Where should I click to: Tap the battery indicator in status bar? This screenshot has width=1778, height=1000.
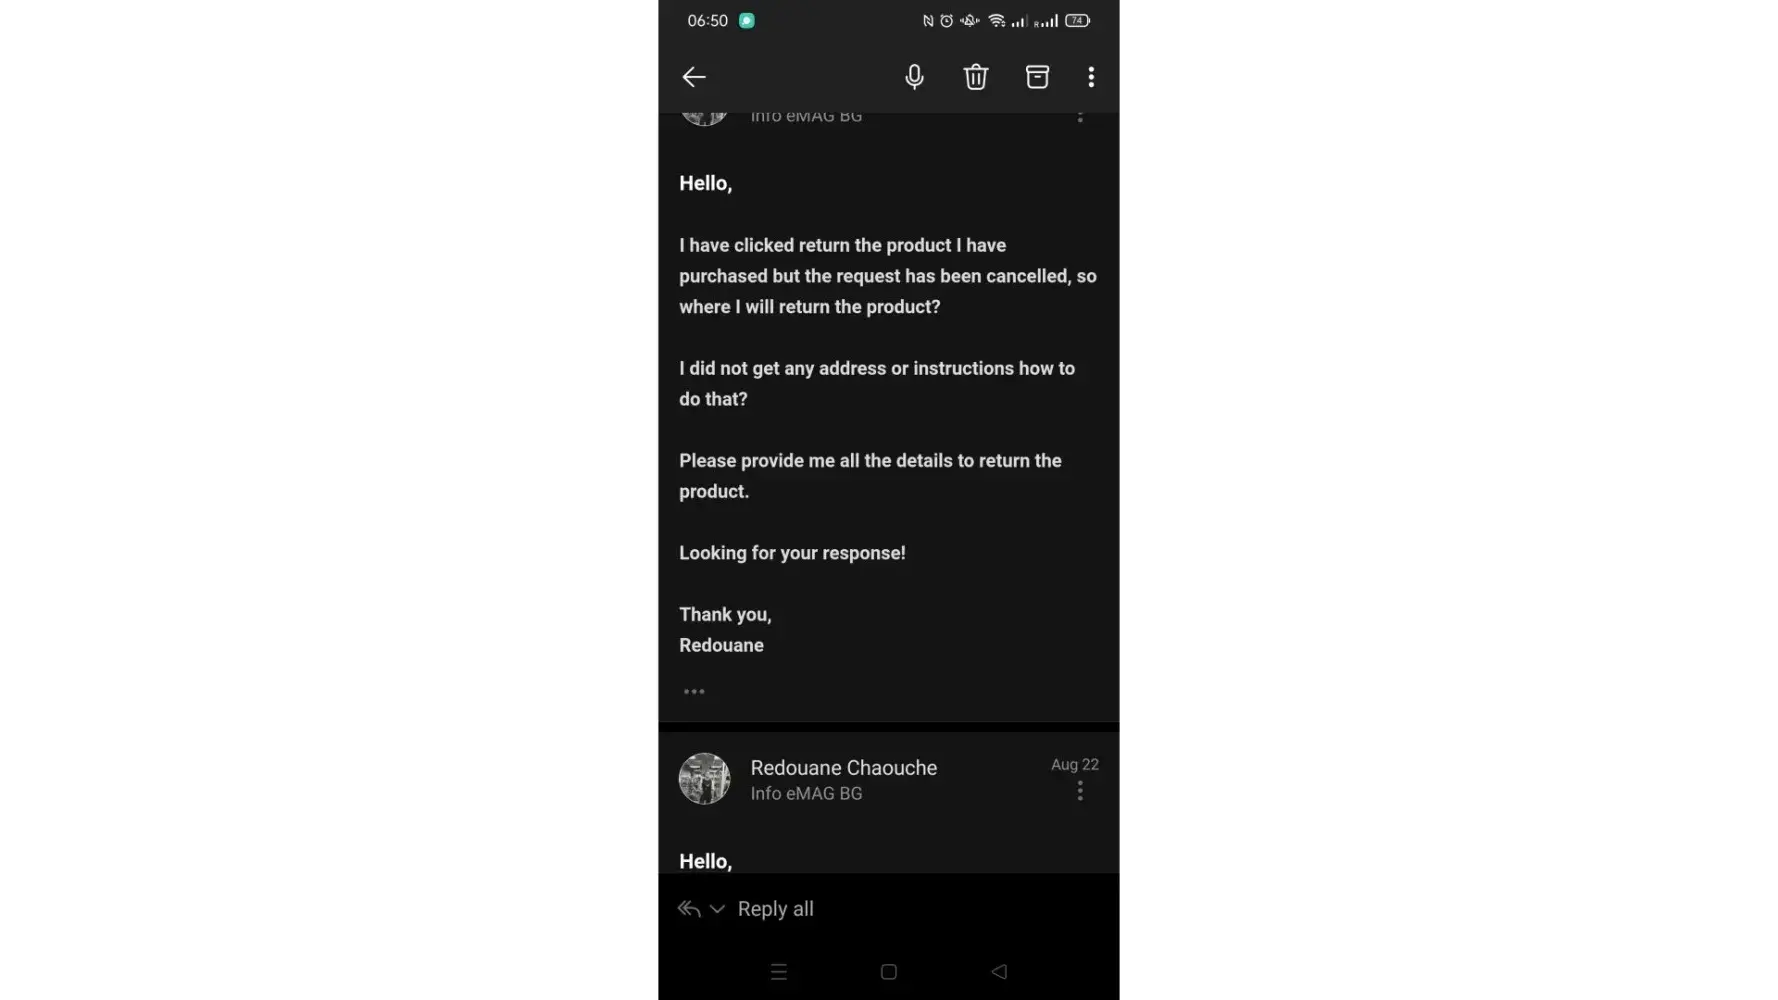pos(1077,20)
